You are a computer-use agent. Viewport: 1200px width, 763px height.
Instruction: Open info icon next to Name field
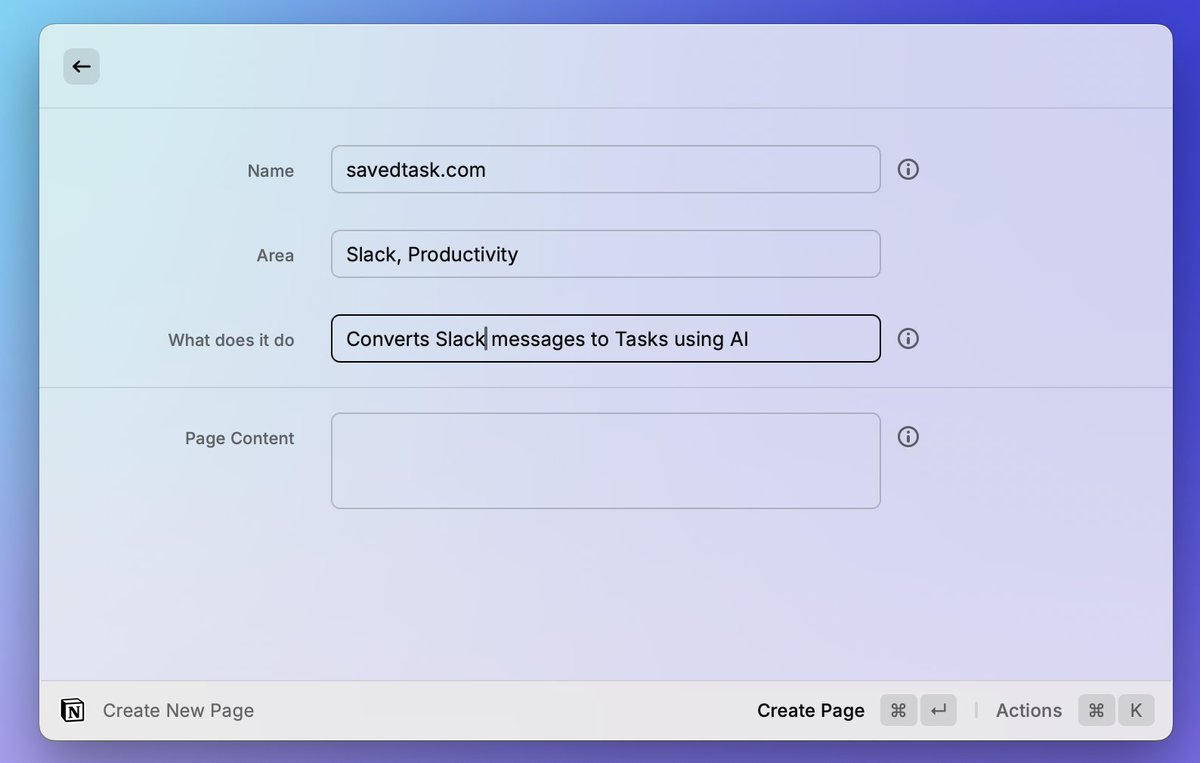(908, 169)
